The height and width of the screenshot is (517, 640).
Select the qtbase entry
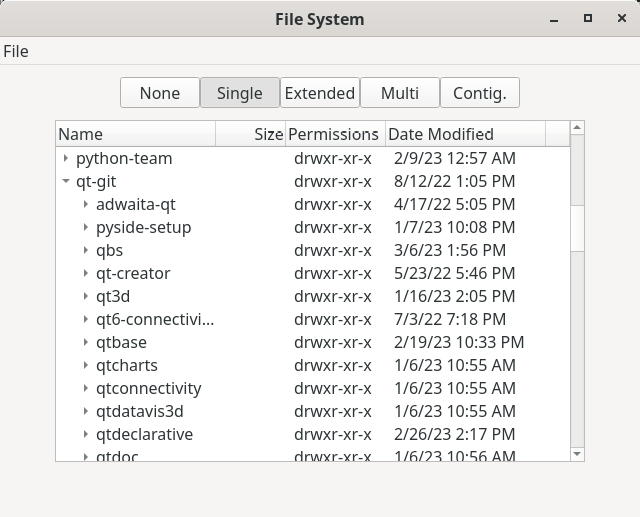point(121,342)
